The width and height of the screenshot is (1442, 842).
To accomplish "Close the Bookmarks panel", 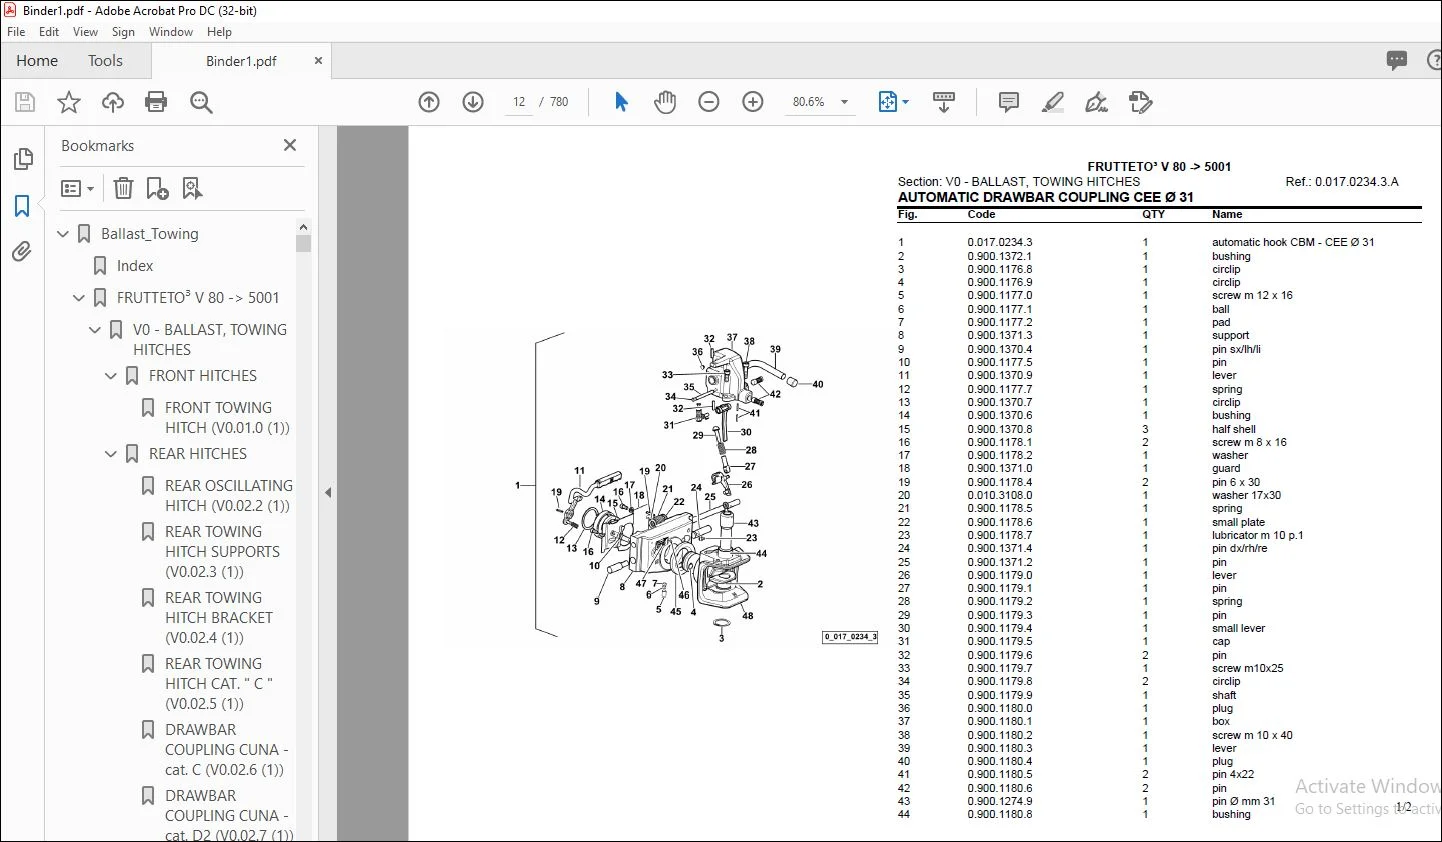I will pyautogui.click(x=290, y=145).
